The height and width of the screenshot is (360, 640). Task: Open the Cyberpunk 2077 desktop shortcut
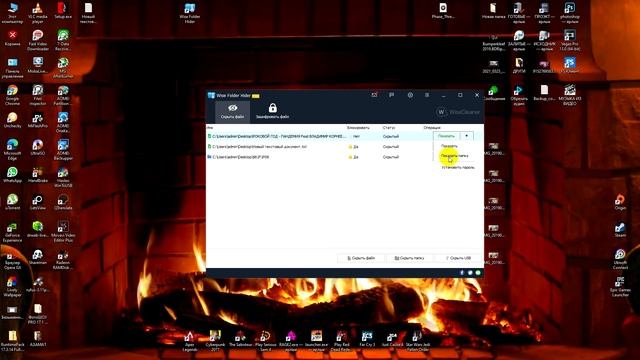coord(215,341)
